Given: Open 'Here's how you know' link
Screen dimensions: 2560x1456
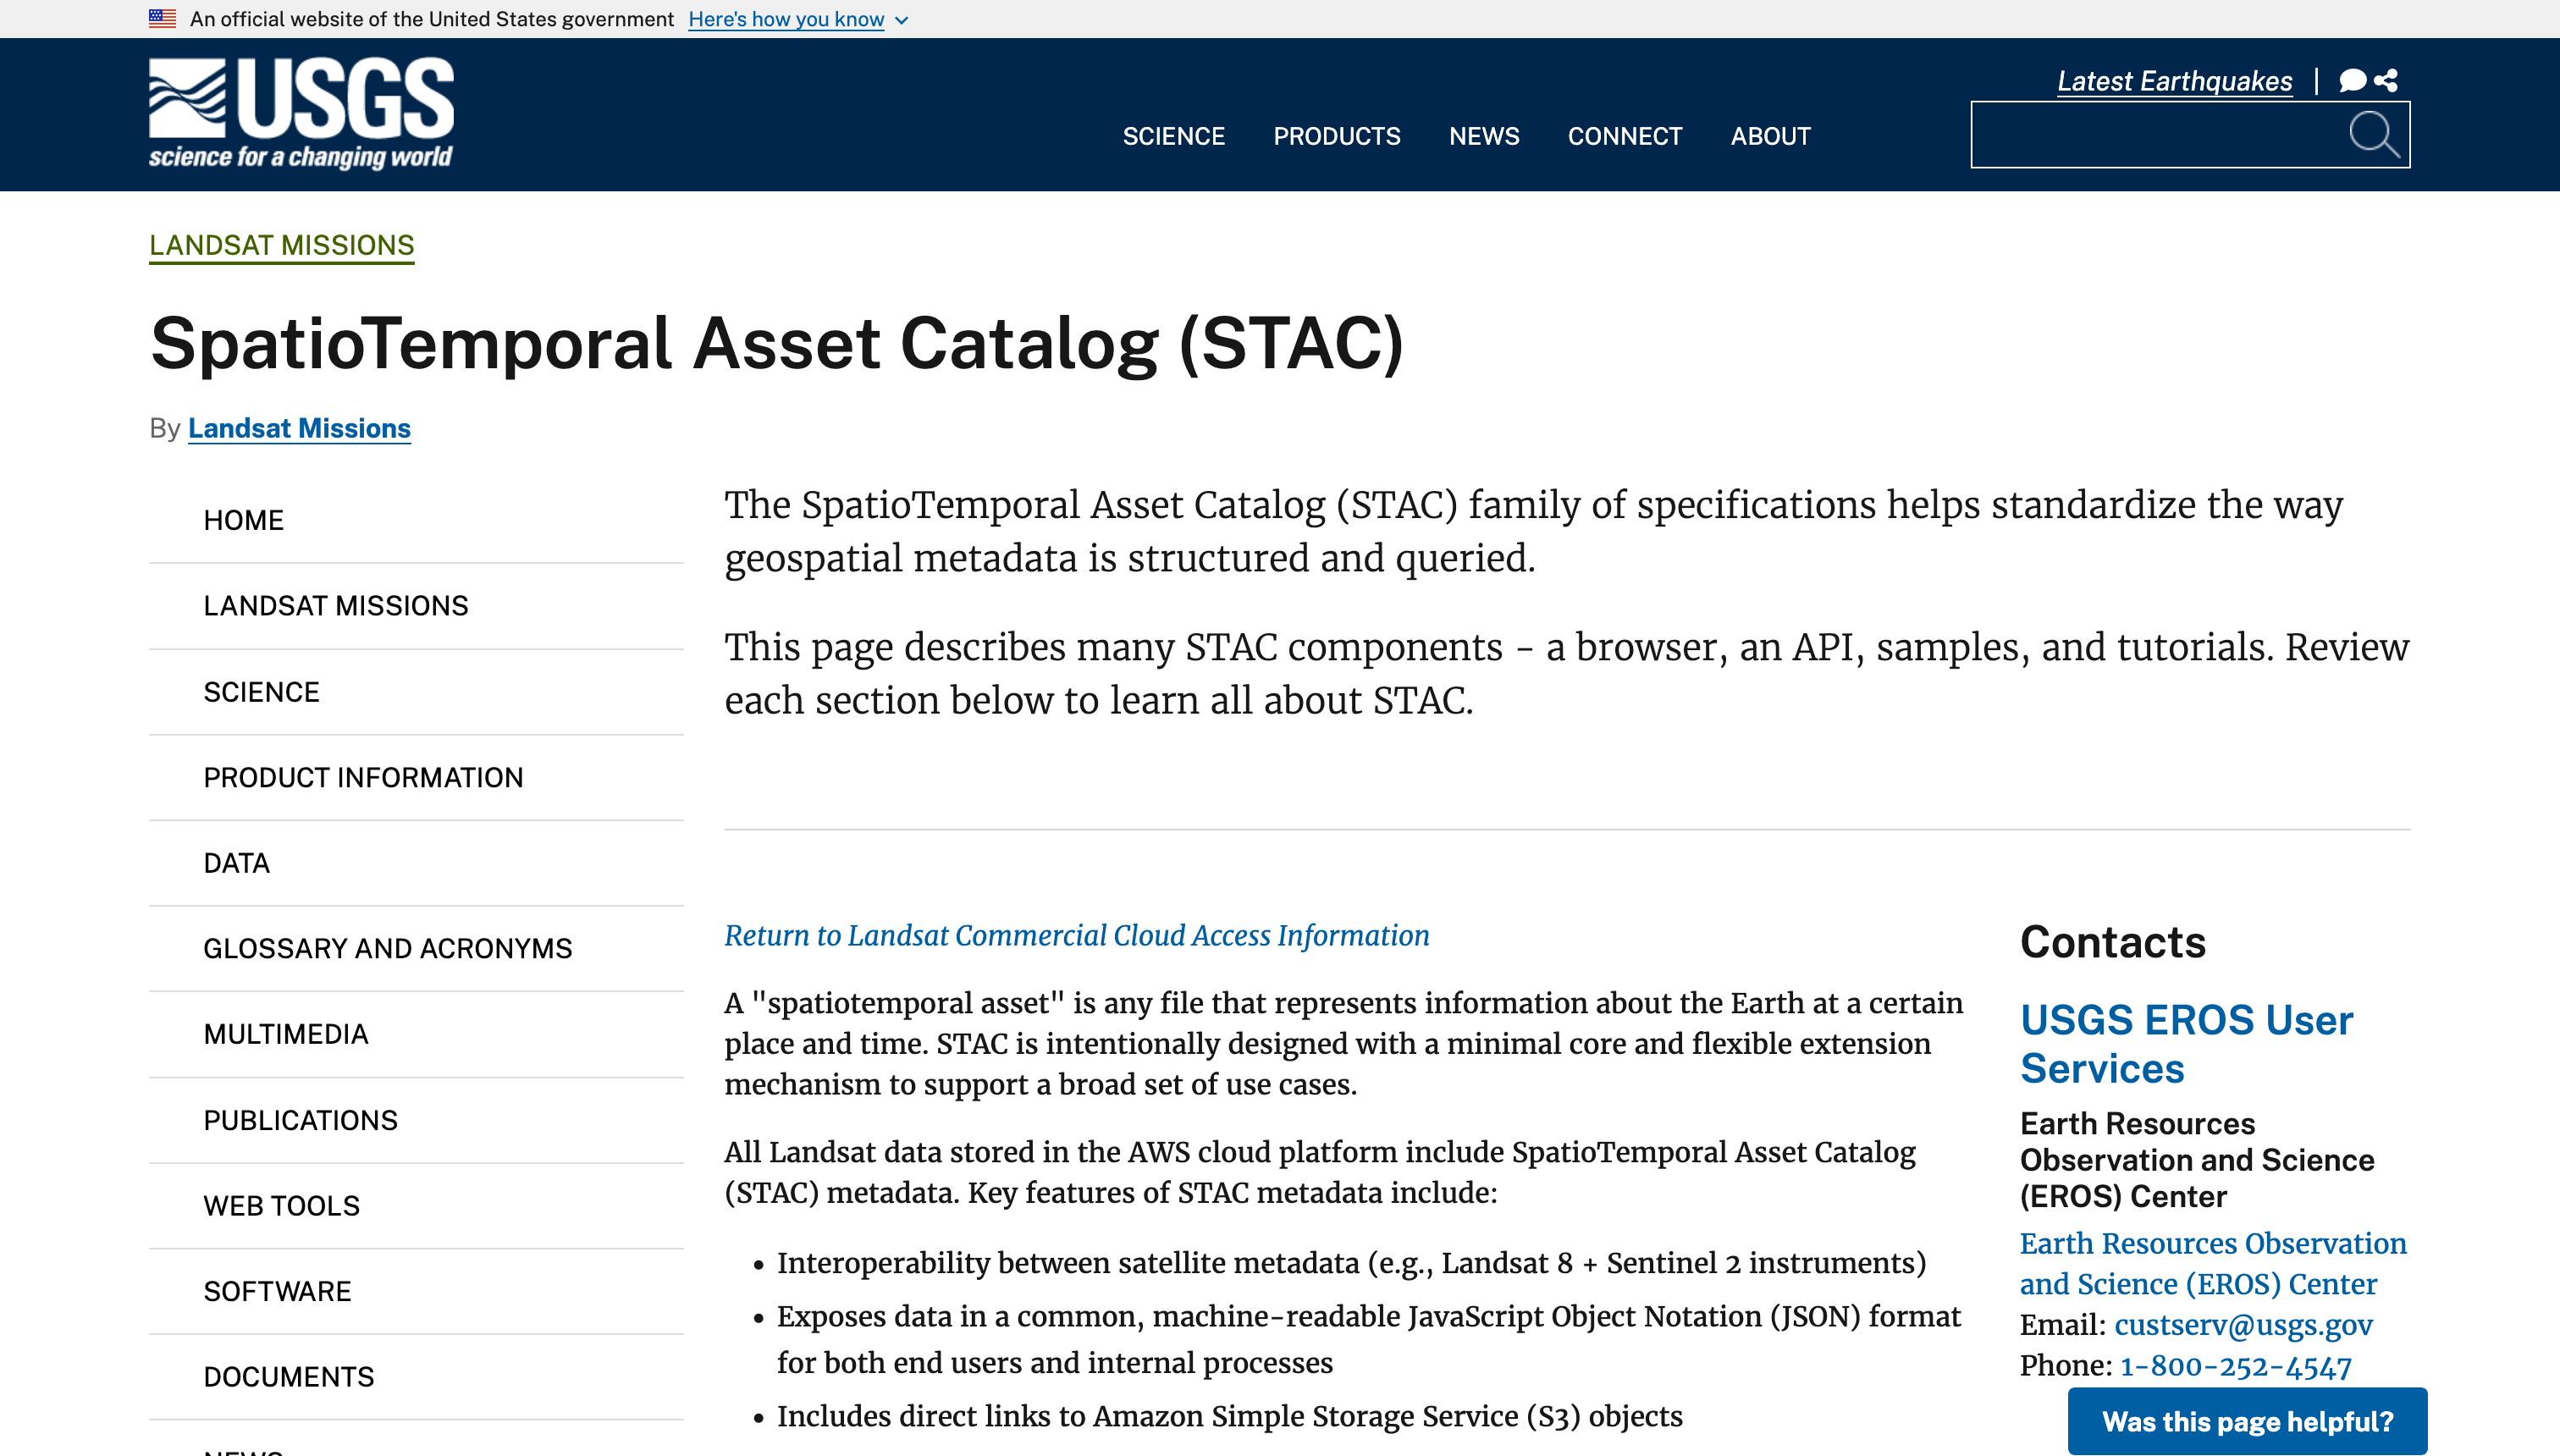Looking at the screenshot, I should point(786,19).
